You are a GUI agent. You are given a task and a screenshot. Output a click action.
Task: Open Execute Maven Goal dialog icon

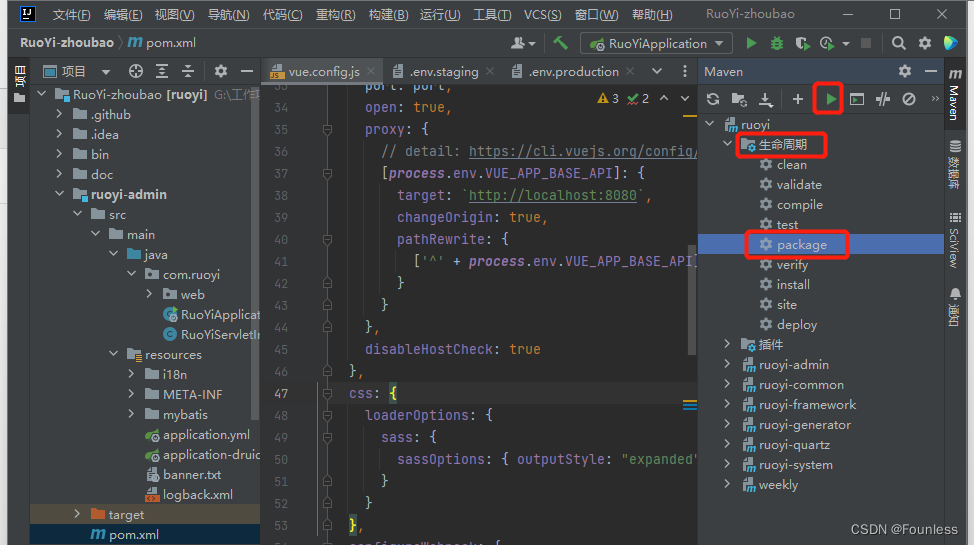click(x=857, y=99)
